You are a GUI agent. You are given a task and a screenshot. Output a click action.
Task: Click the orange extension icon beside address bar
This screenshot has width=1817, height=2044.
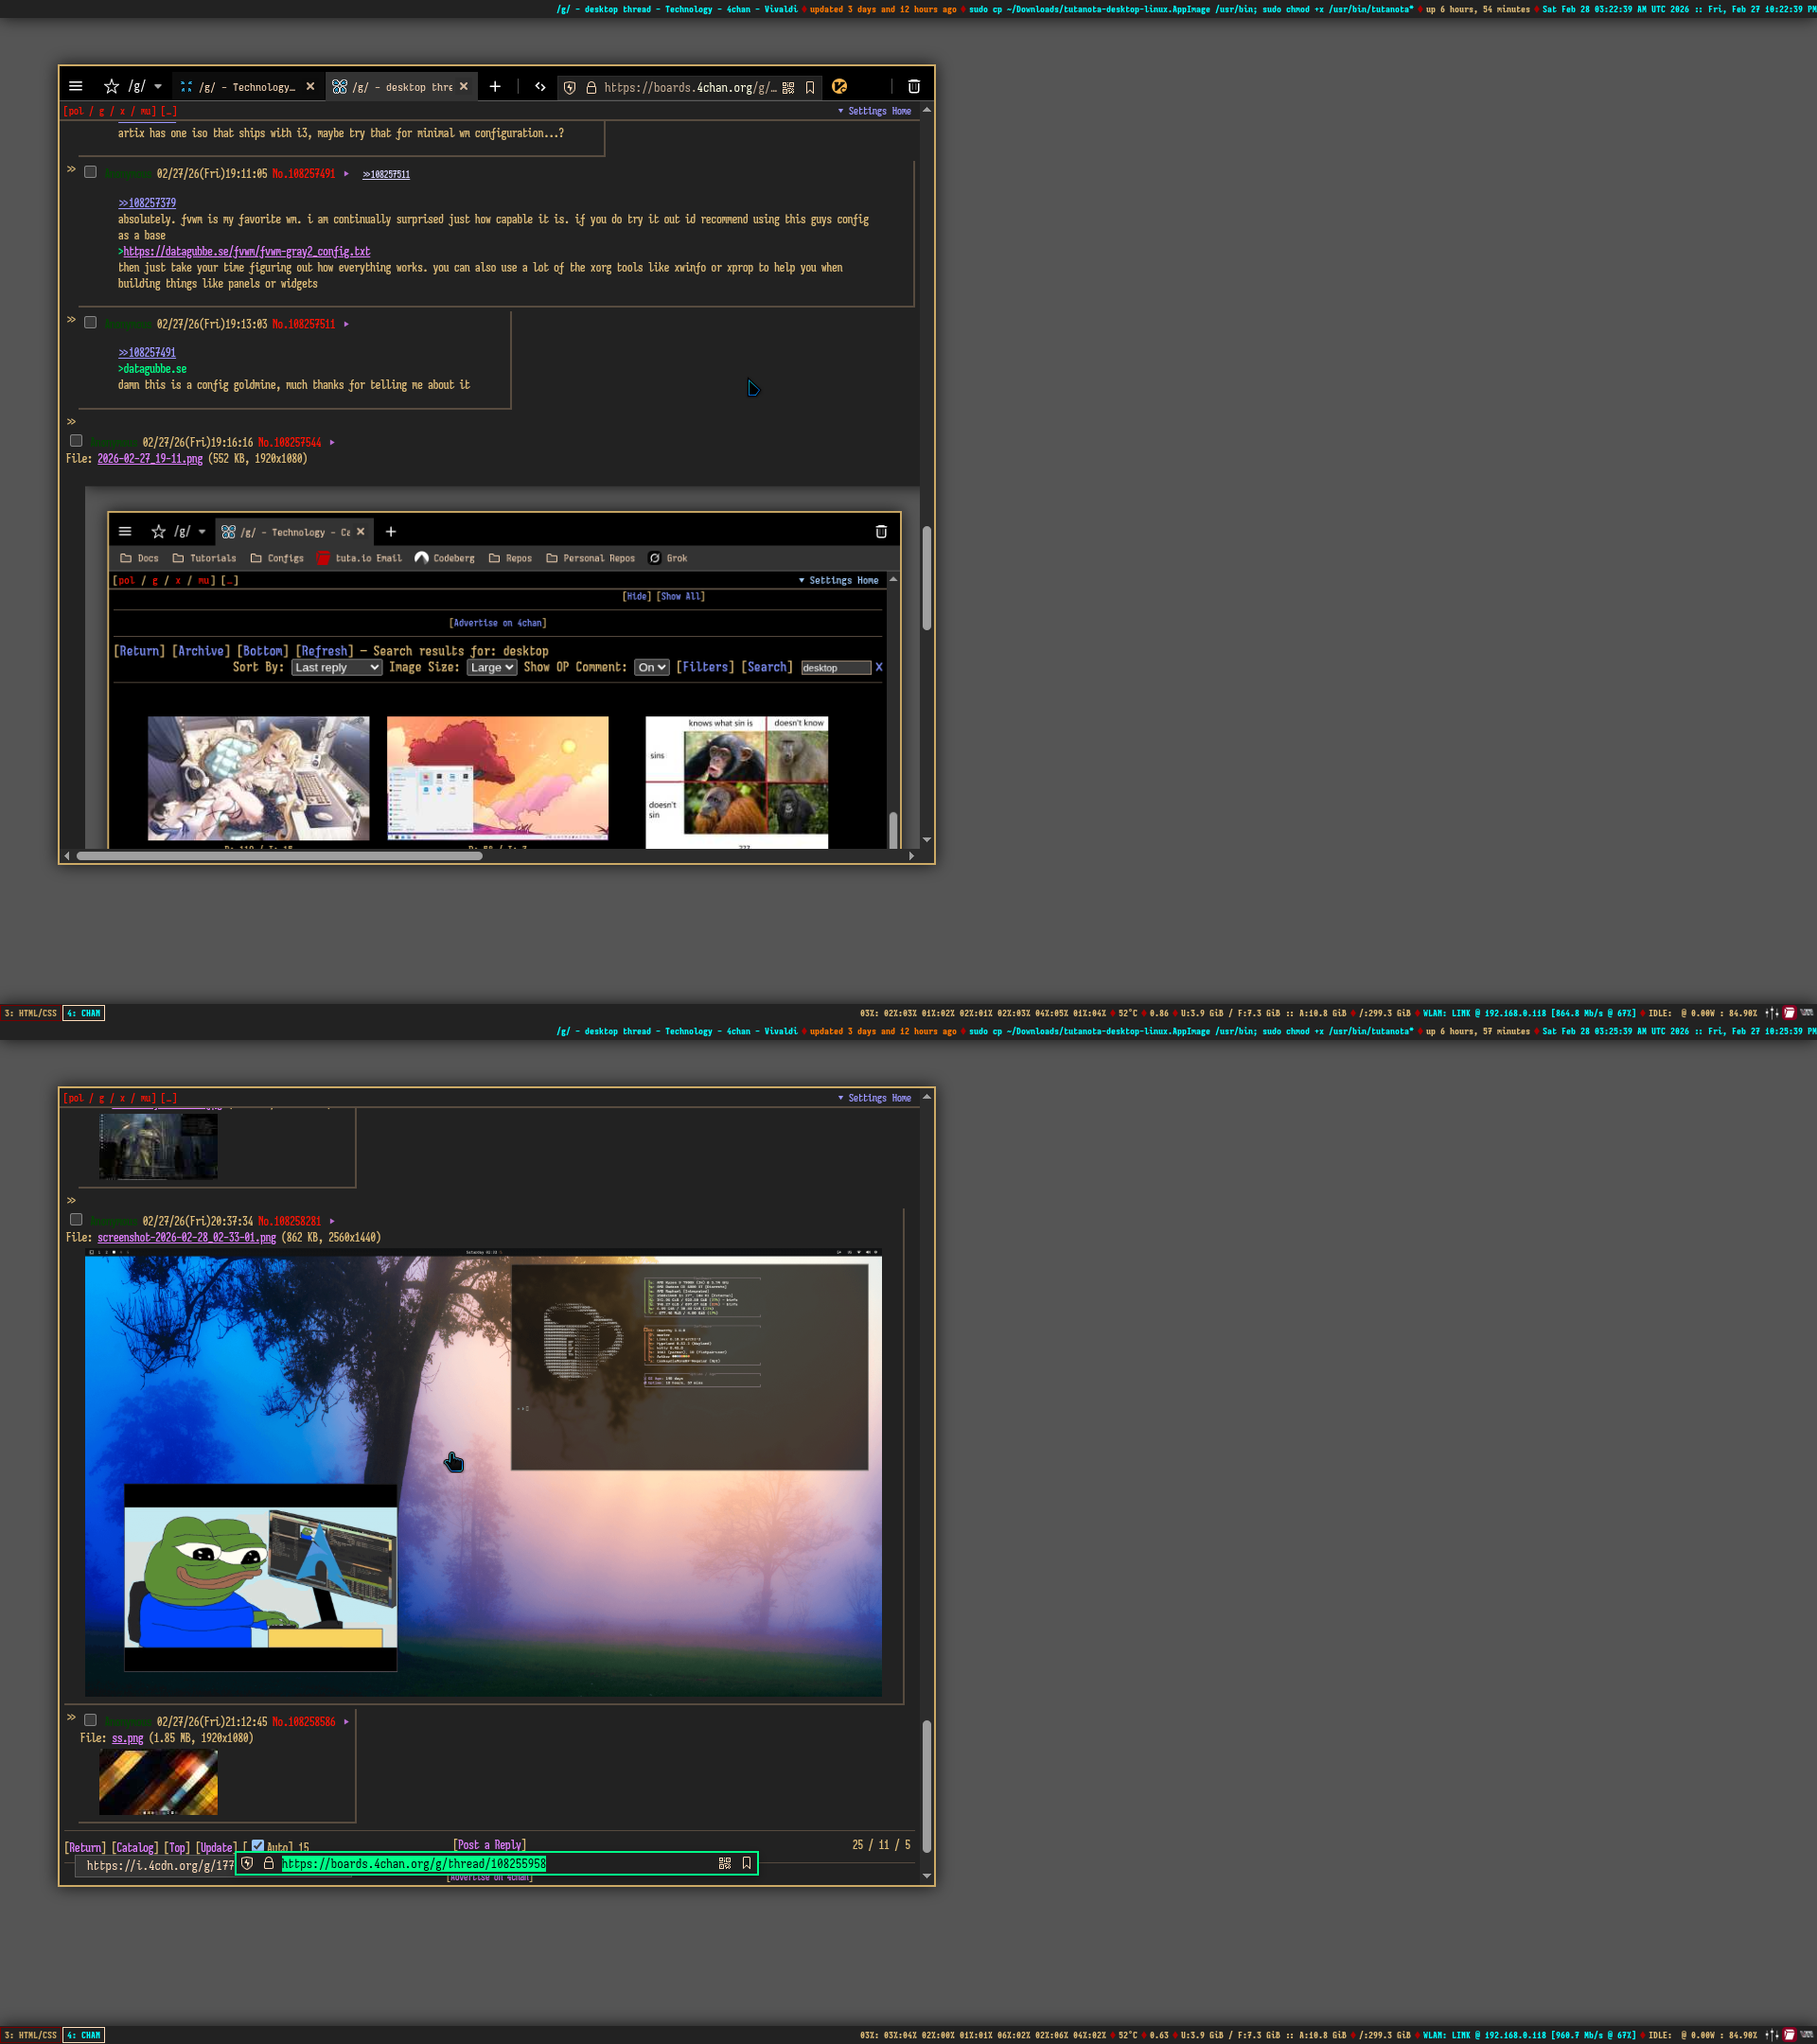(x=839, y=87)
